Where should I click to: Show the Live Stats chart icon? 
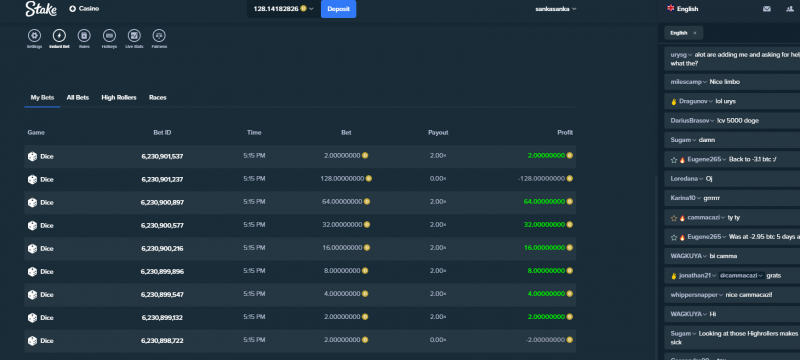[134, 36]
